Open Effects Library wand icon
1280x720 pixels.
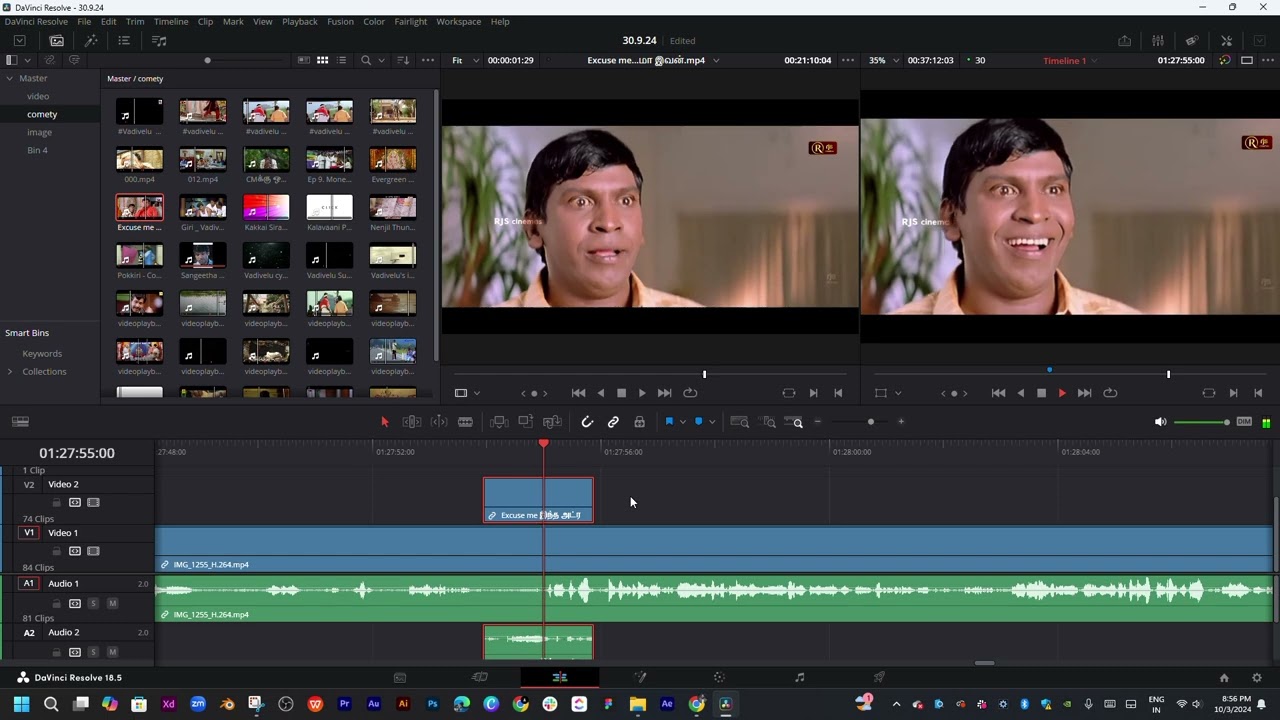click(91, 41)
